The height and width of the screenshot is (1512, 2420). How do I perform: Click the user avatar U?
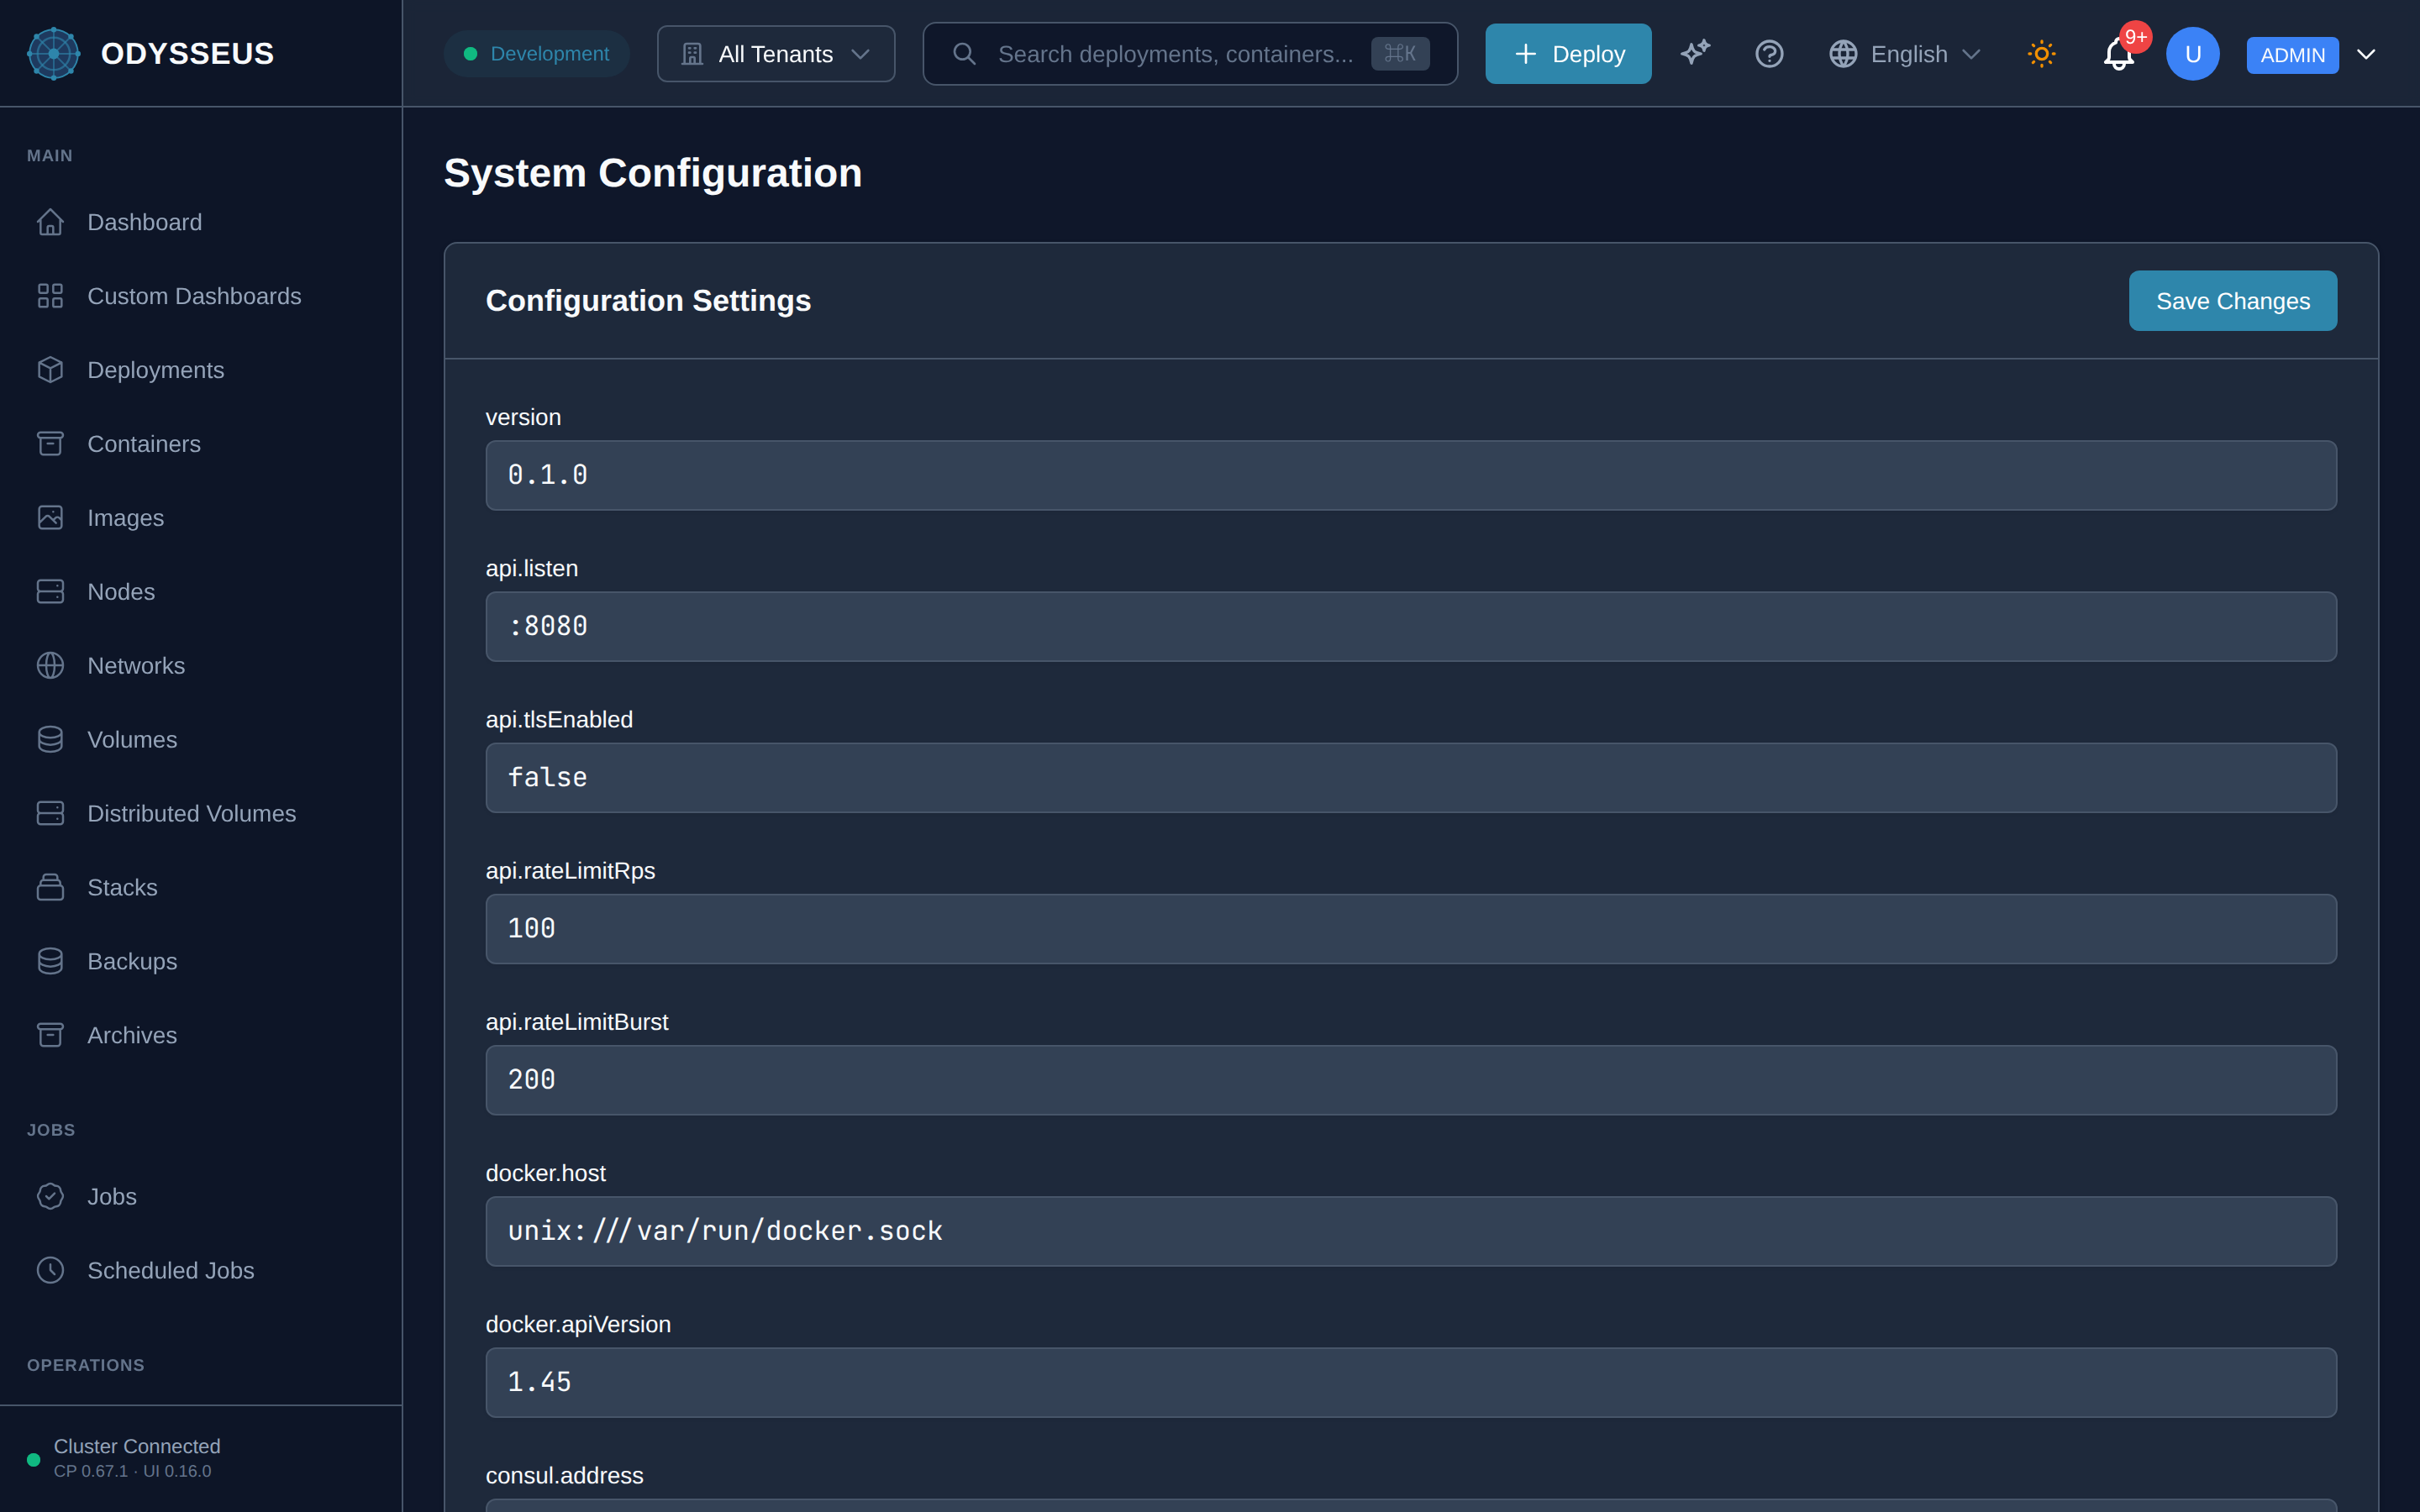(x=2192, y=54)
